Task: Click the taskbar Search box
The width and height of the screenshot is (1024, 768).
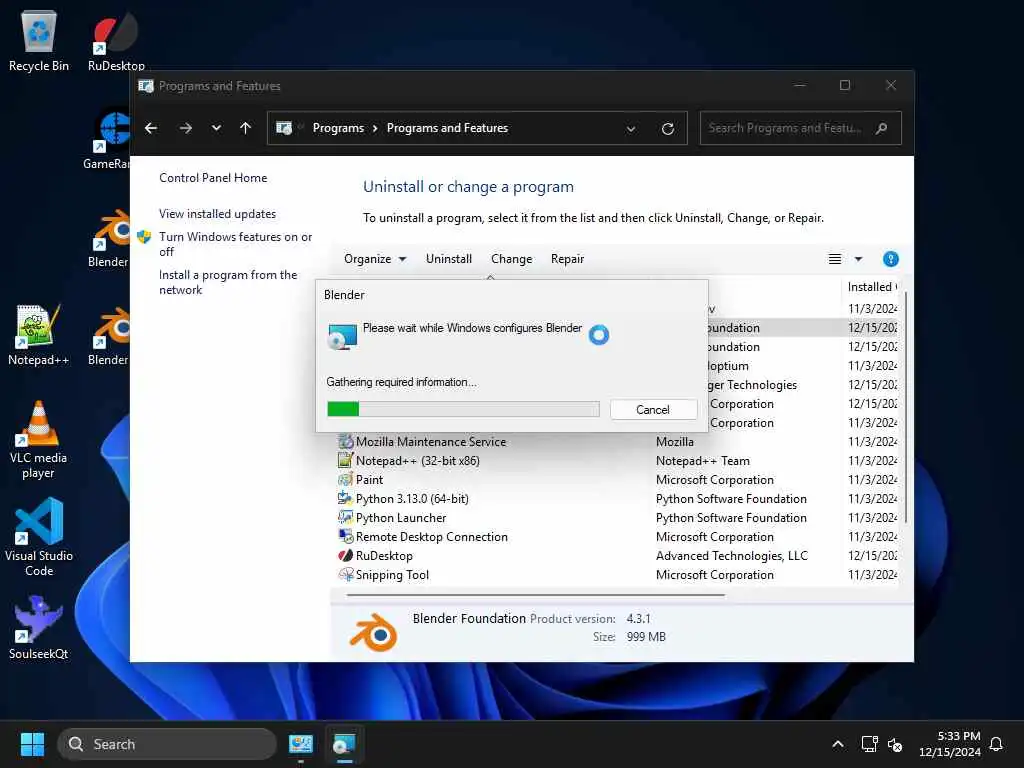Action: click(167, 744)
